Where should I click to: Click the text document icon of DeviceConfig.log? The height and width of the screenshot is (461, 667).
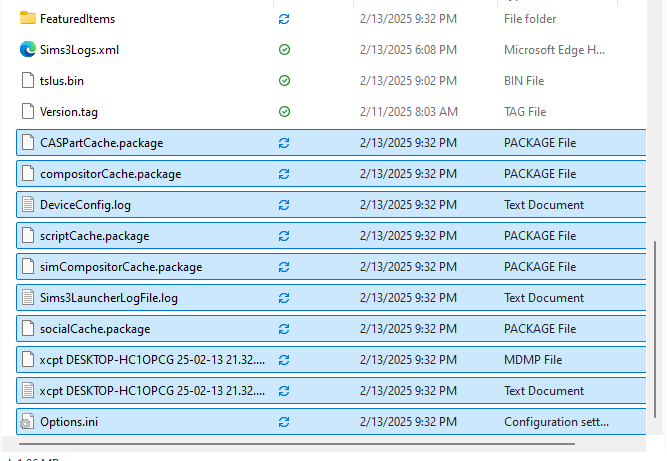tap(28, 205)
